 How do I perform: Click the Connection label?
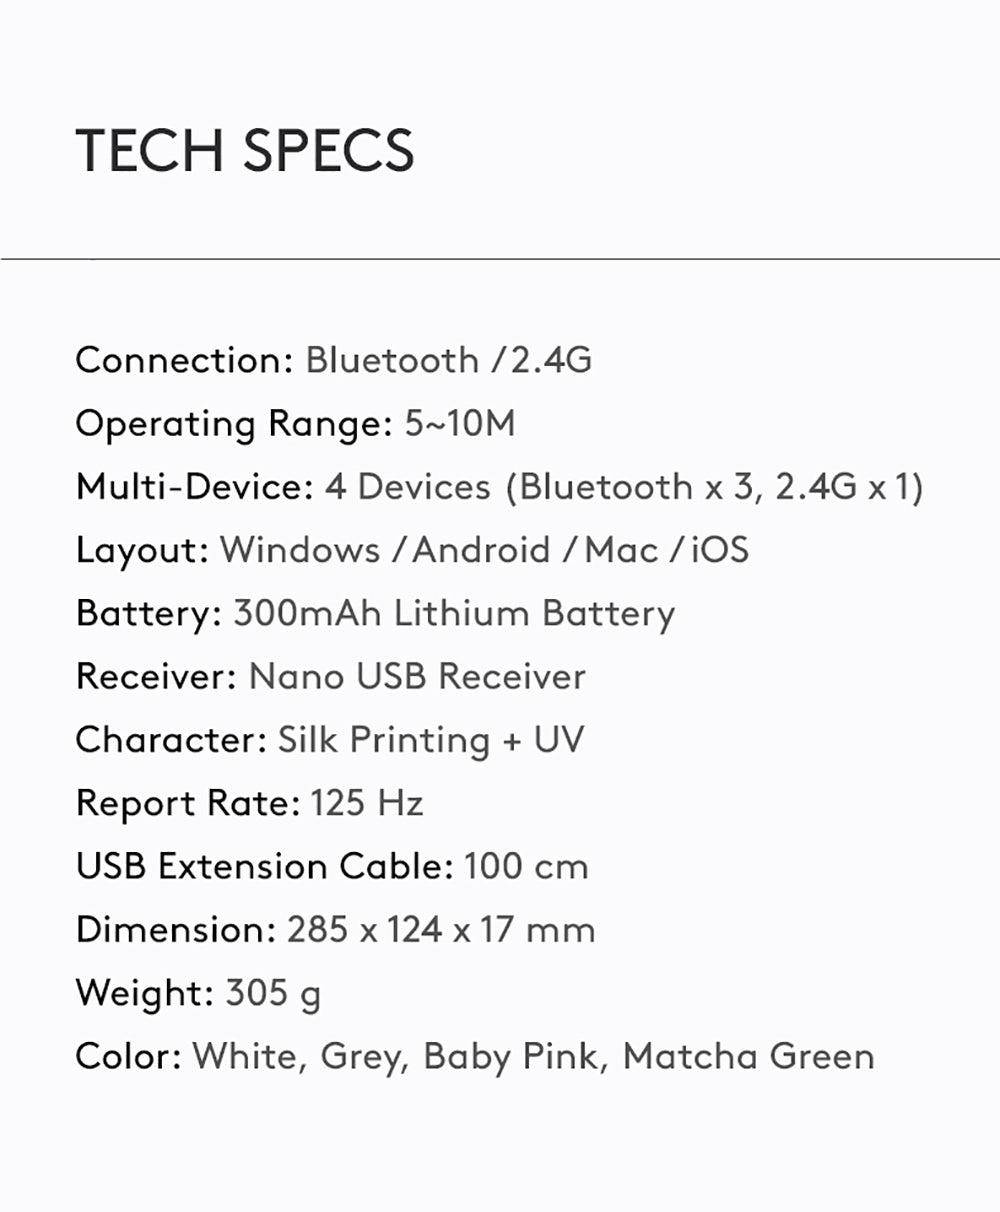tap(183, 360)
